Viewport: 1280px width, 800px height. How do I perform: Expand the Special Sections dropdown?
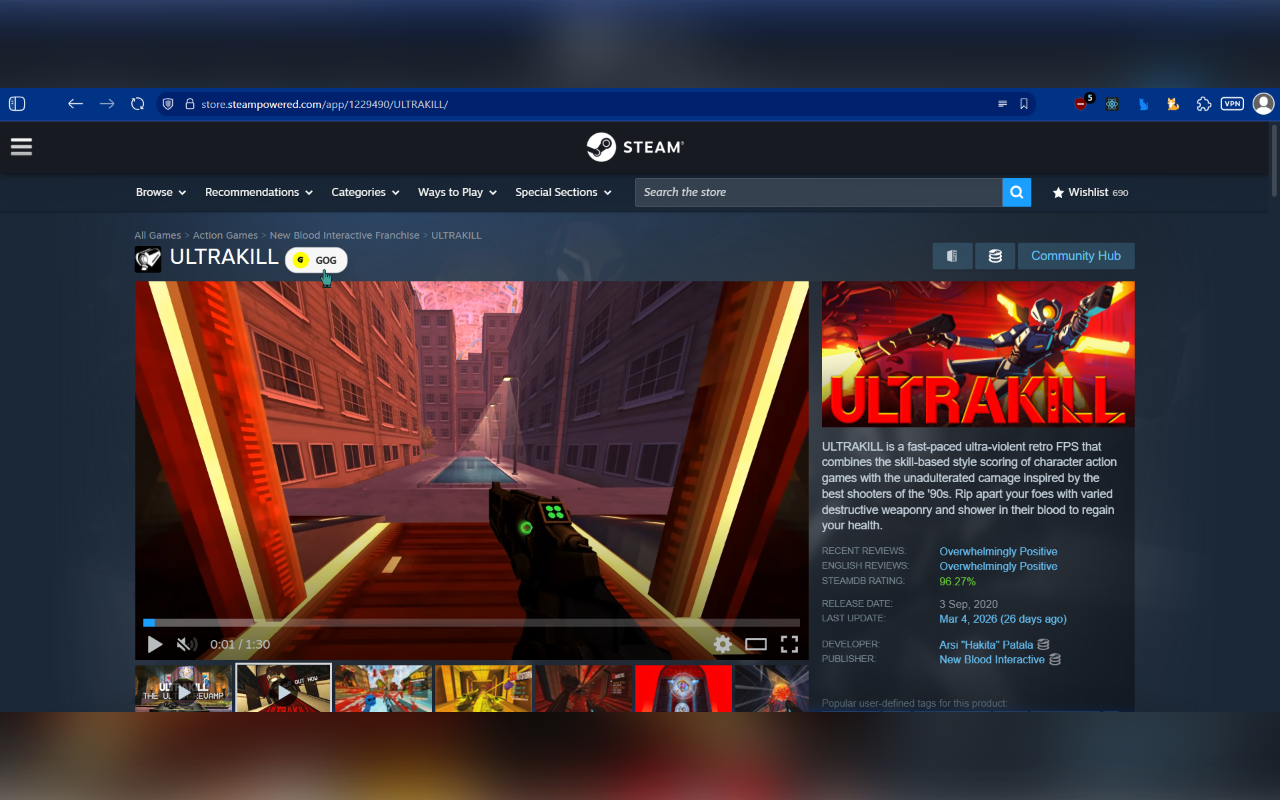point(564,192)
